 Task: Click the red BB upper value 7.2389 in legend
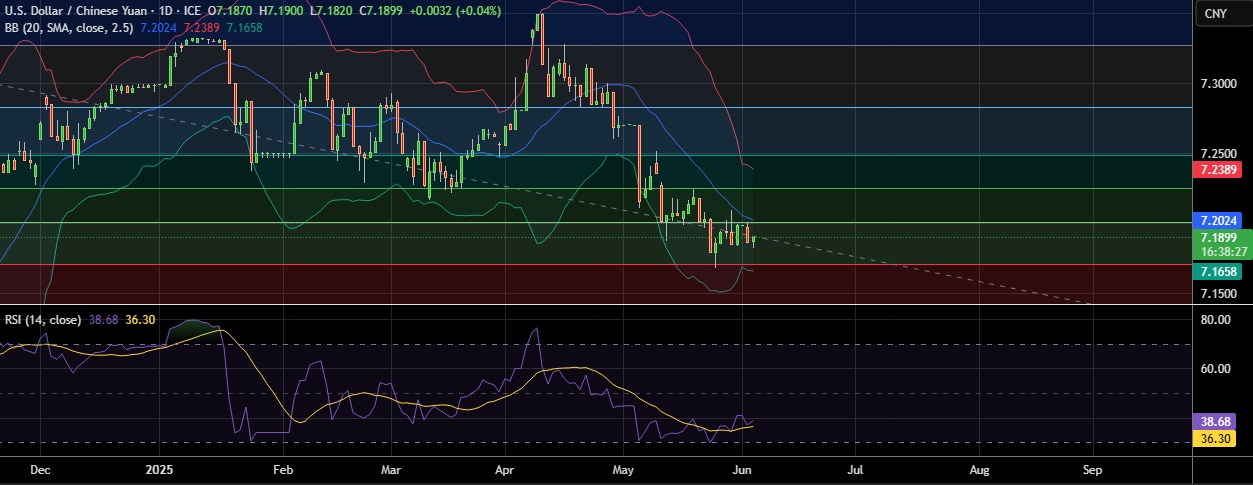click(203, 29)
